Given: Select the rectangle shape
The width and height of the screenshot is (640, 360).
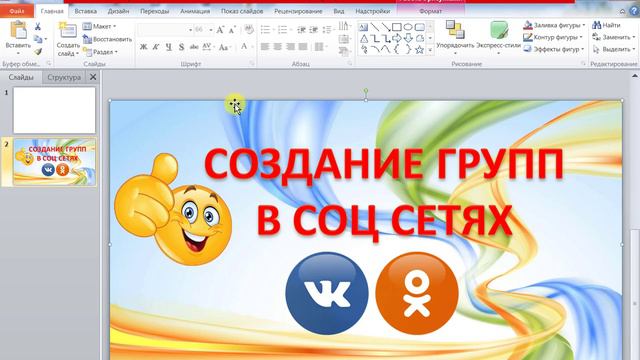Looking at the screenshot, I should pos(397,27).
